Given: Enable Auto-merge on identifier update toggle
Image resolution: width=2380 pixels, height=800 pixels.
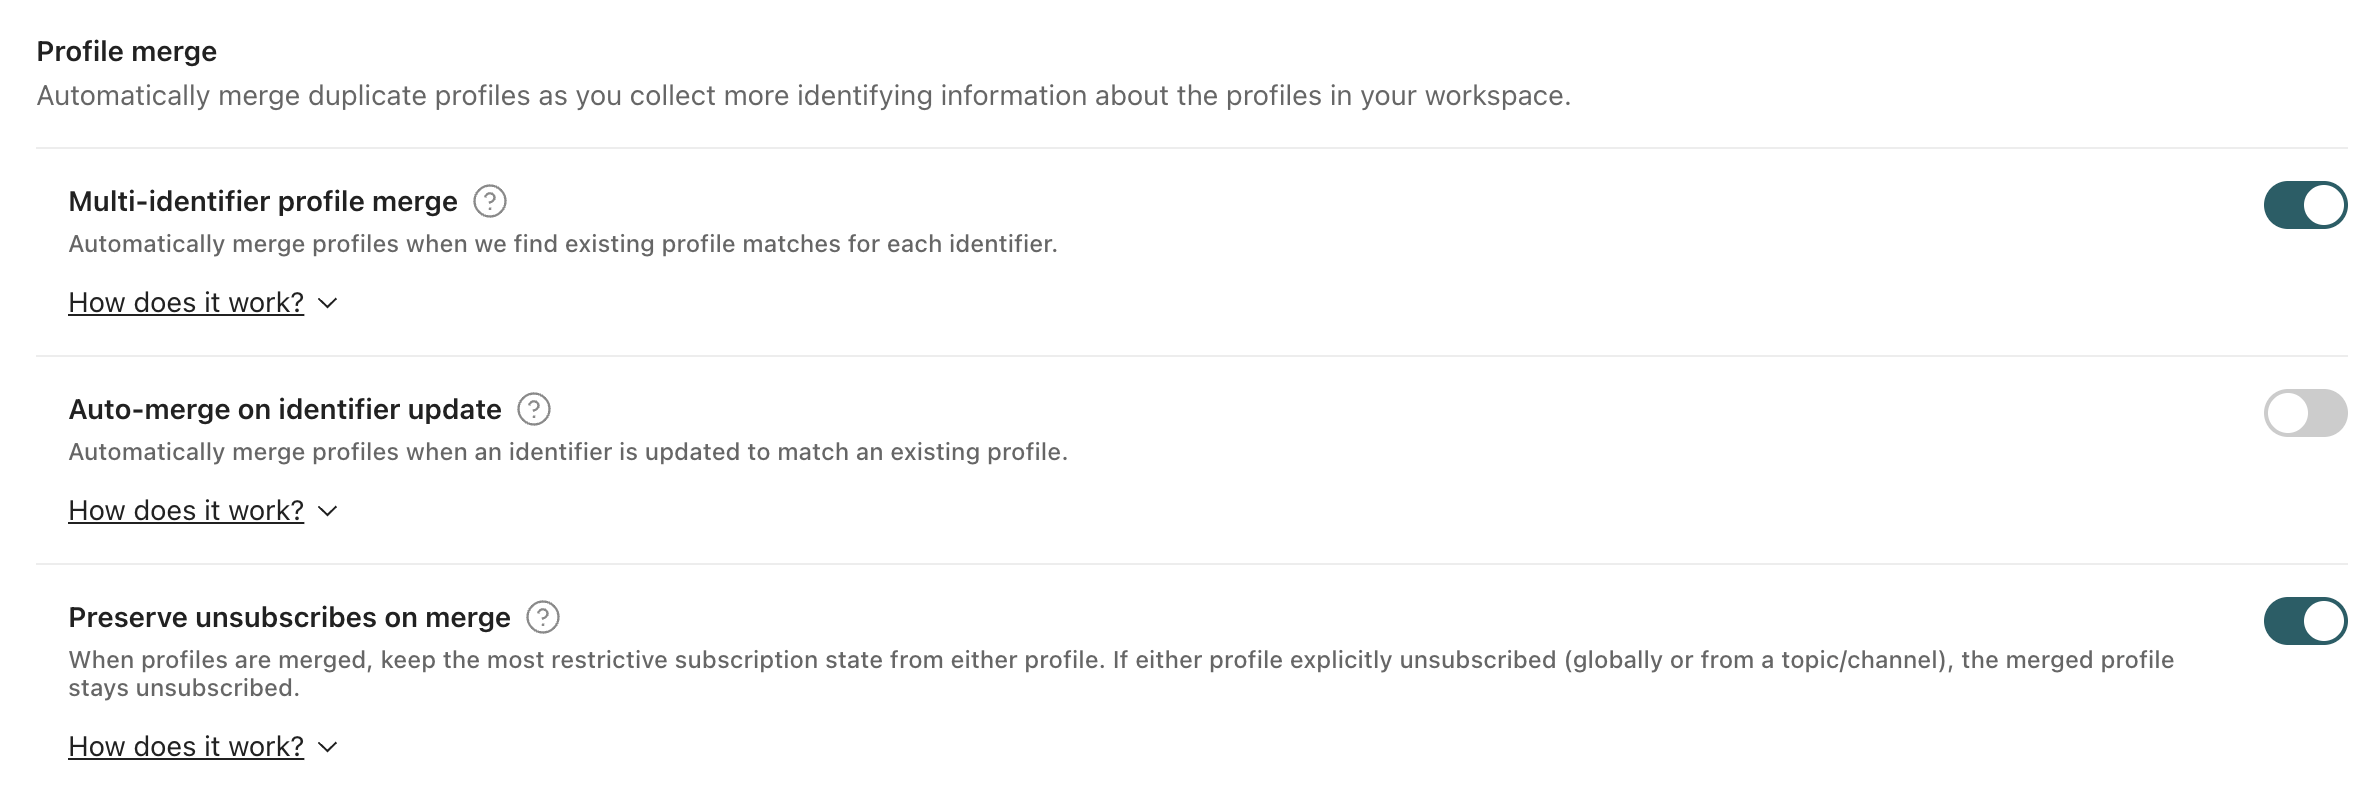Looking at the screenshot, I should tap(2305, 413).
